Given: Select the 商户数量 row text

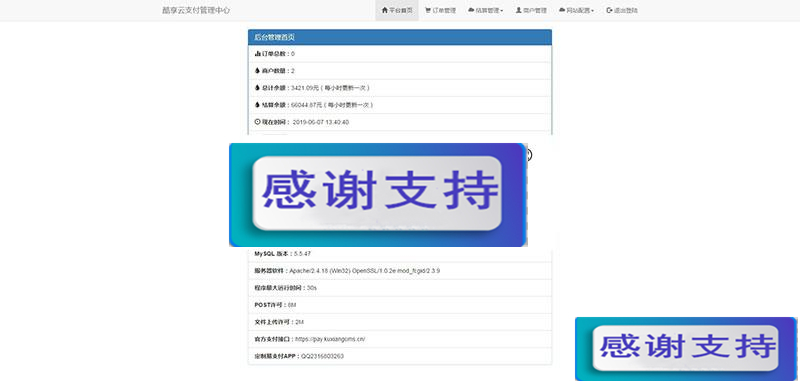Looking at the screenshot, I should (x=274, y=71).
